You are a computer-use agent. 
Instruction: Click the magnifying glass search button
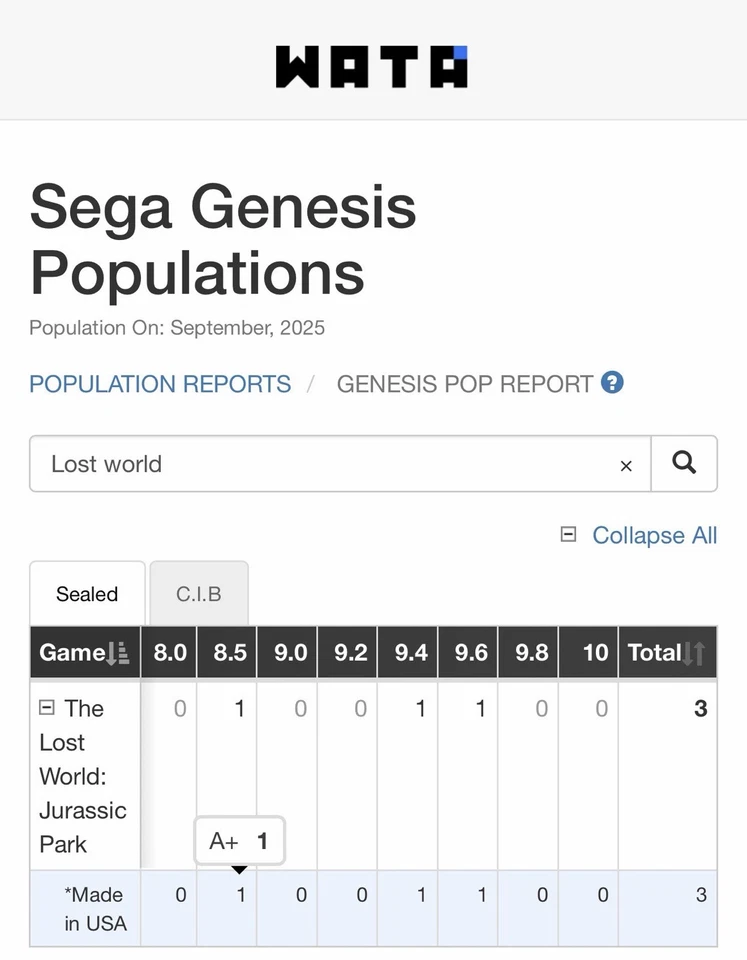pyautogui.click(x=684, y=463)
